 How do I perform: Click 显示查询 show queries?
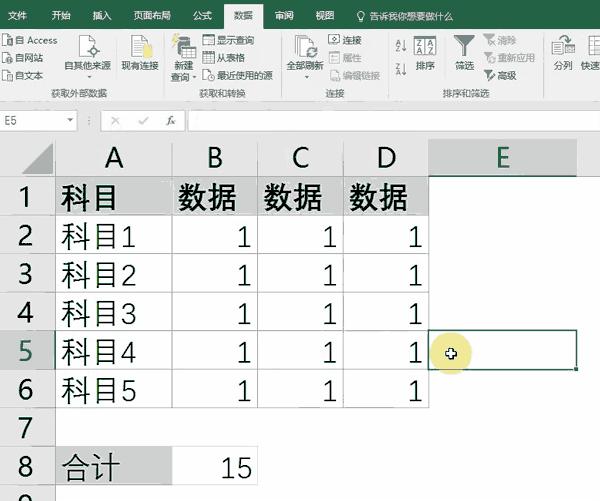pyautogui.click(x=228, y=40)
